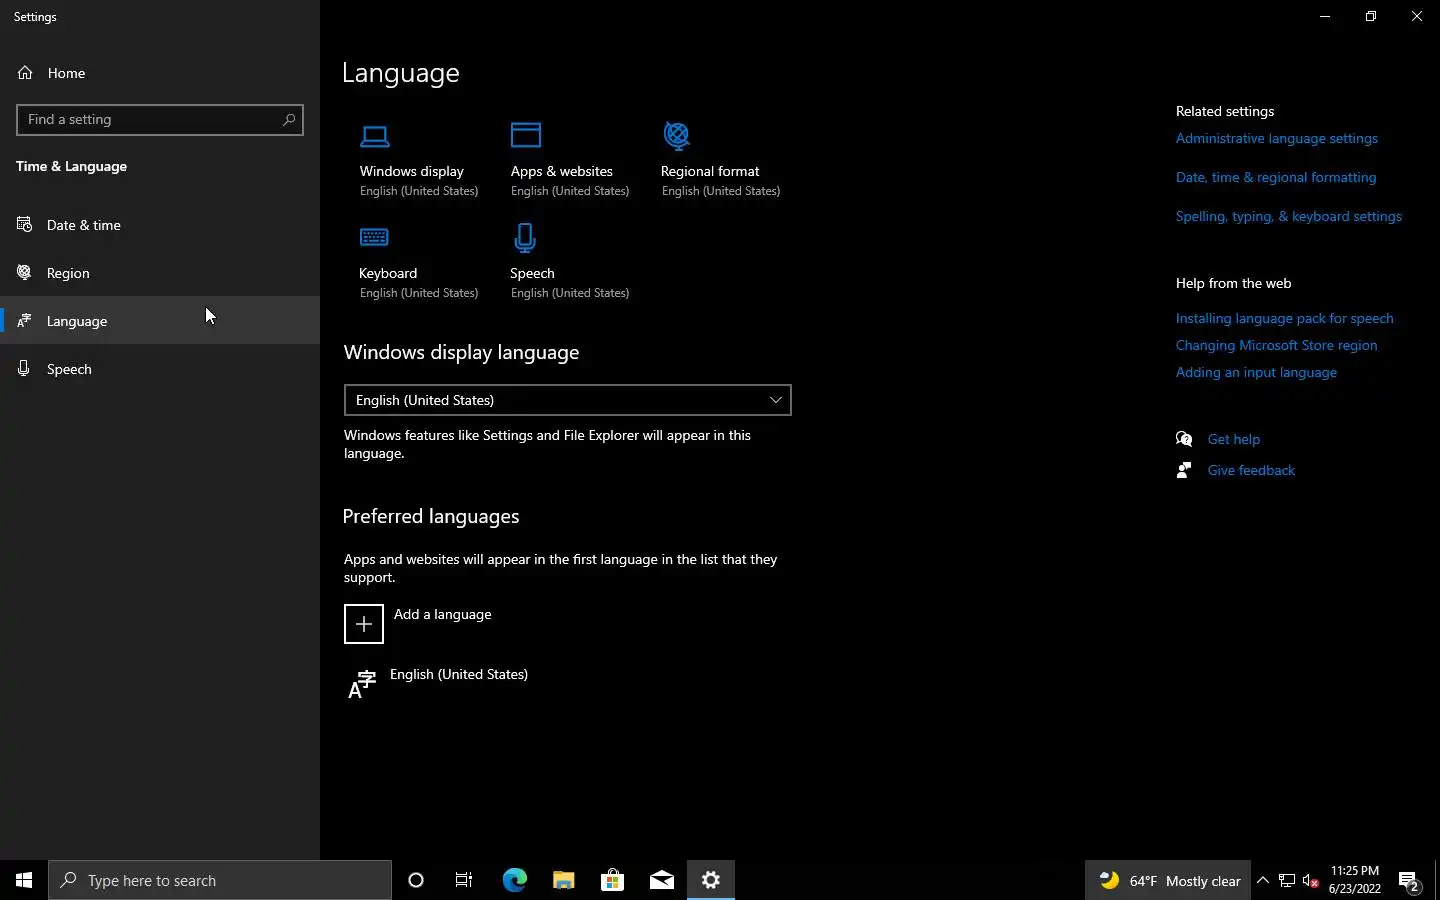The image size is (1440, 900).
Task: Go to Settings Home
Action: pyautogui.click(x=160, y=73)
